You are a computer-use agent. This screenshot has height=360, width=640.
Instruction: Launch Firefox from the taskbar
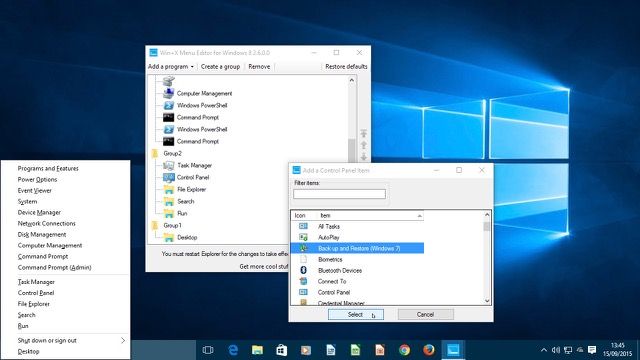click(x=429, y=350)
